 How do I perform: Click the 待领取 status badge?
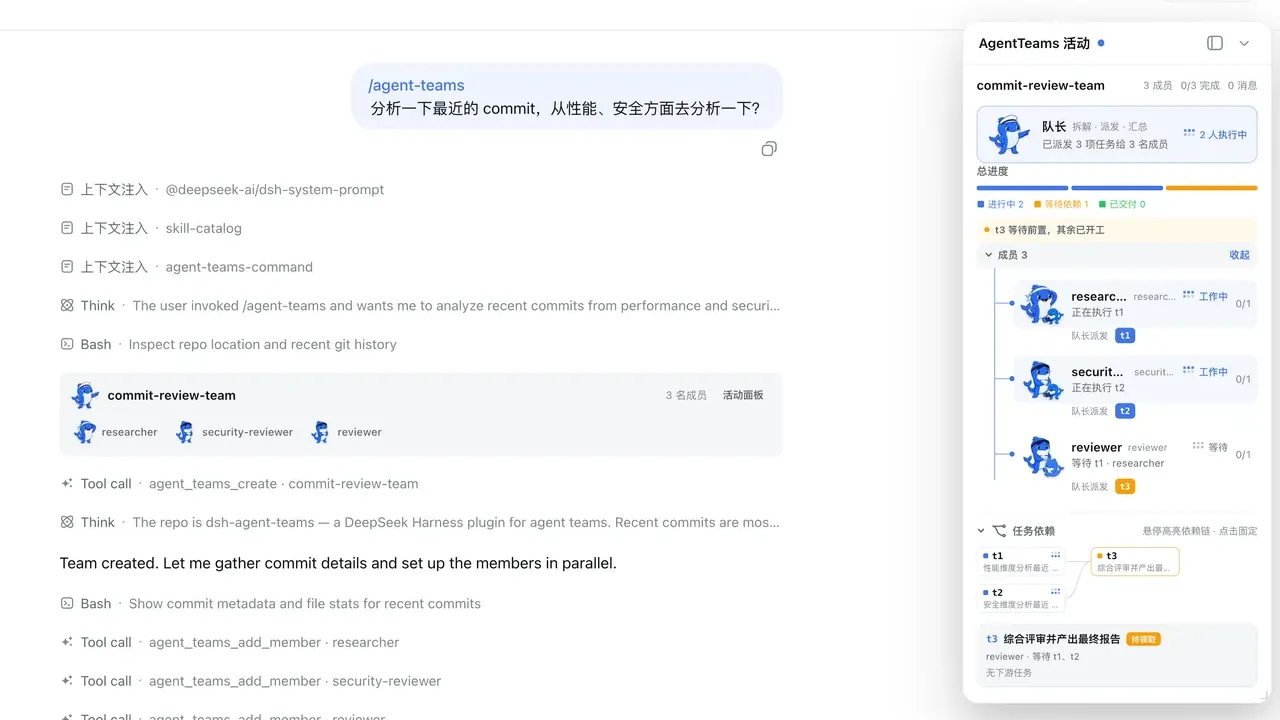[1143, 639]
